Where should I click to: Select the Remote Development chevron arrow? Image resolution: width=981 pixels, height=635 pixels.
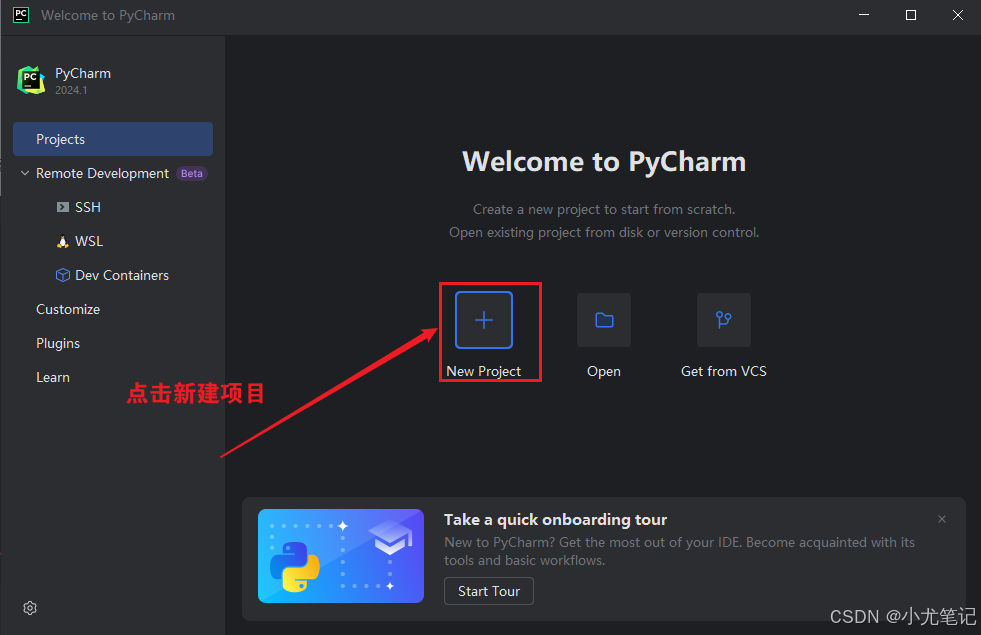click(24, 173)
